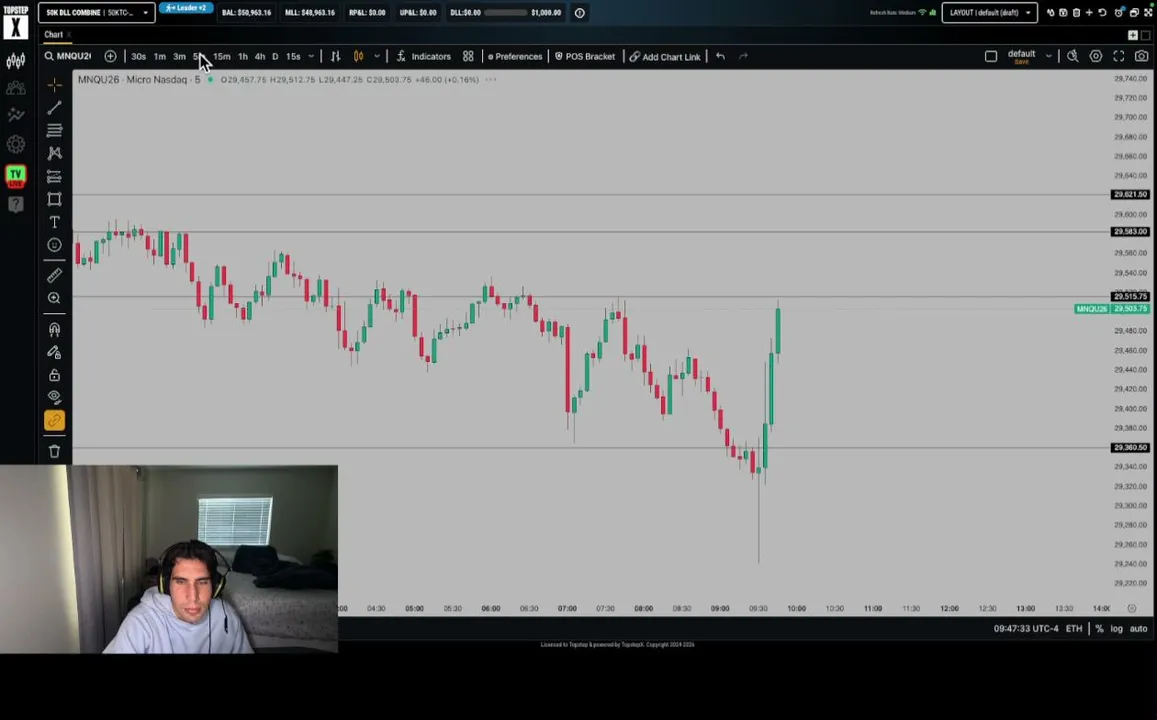The image size is (1157, 720).
Task: Click the chart layout square icon
Action: (x=991, y=56)
